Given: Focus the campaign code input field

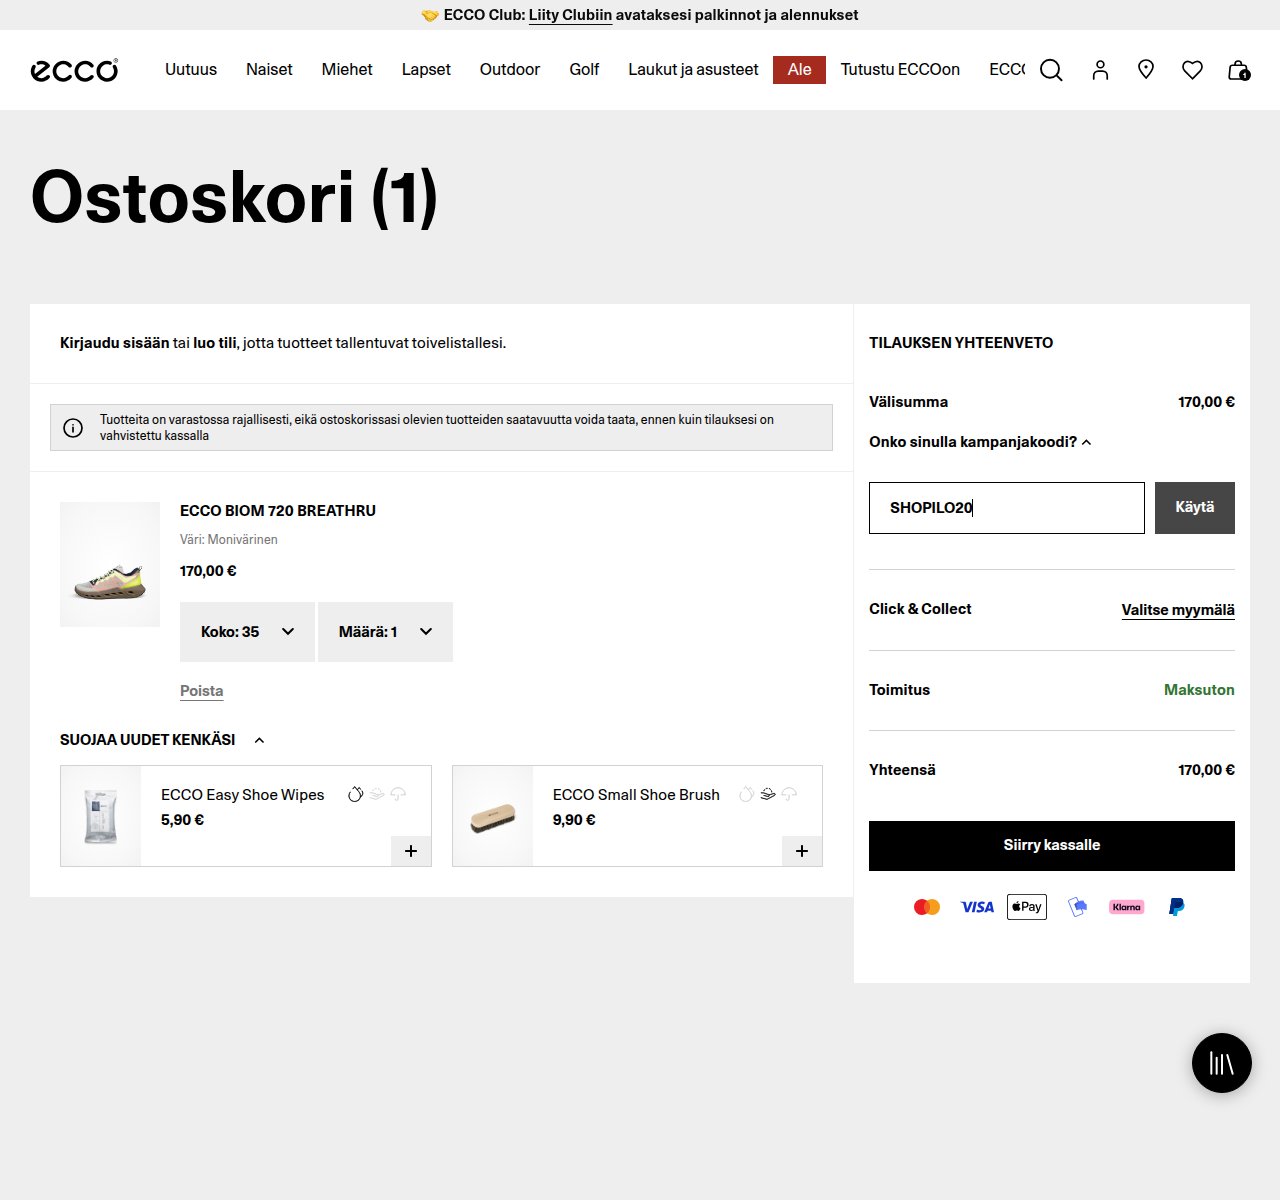Looking at the screenshot, I should (1007, 508).
